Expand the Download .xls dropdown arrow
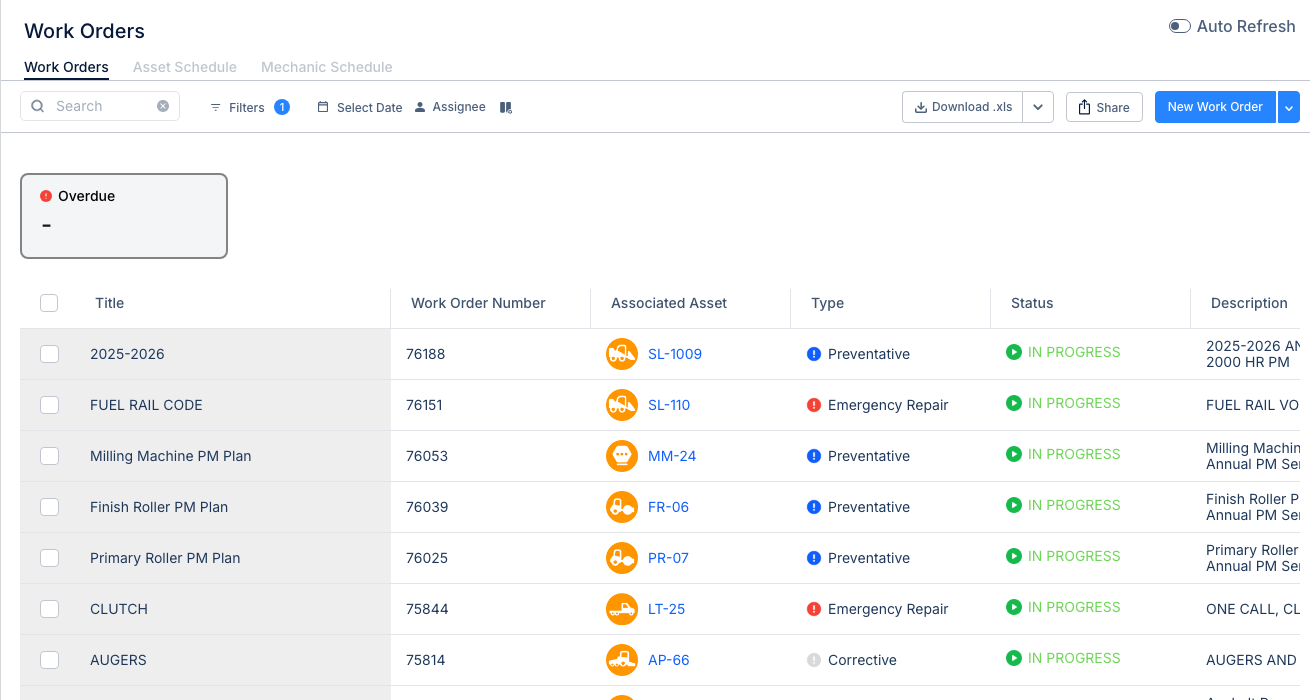 [1037, 106]
